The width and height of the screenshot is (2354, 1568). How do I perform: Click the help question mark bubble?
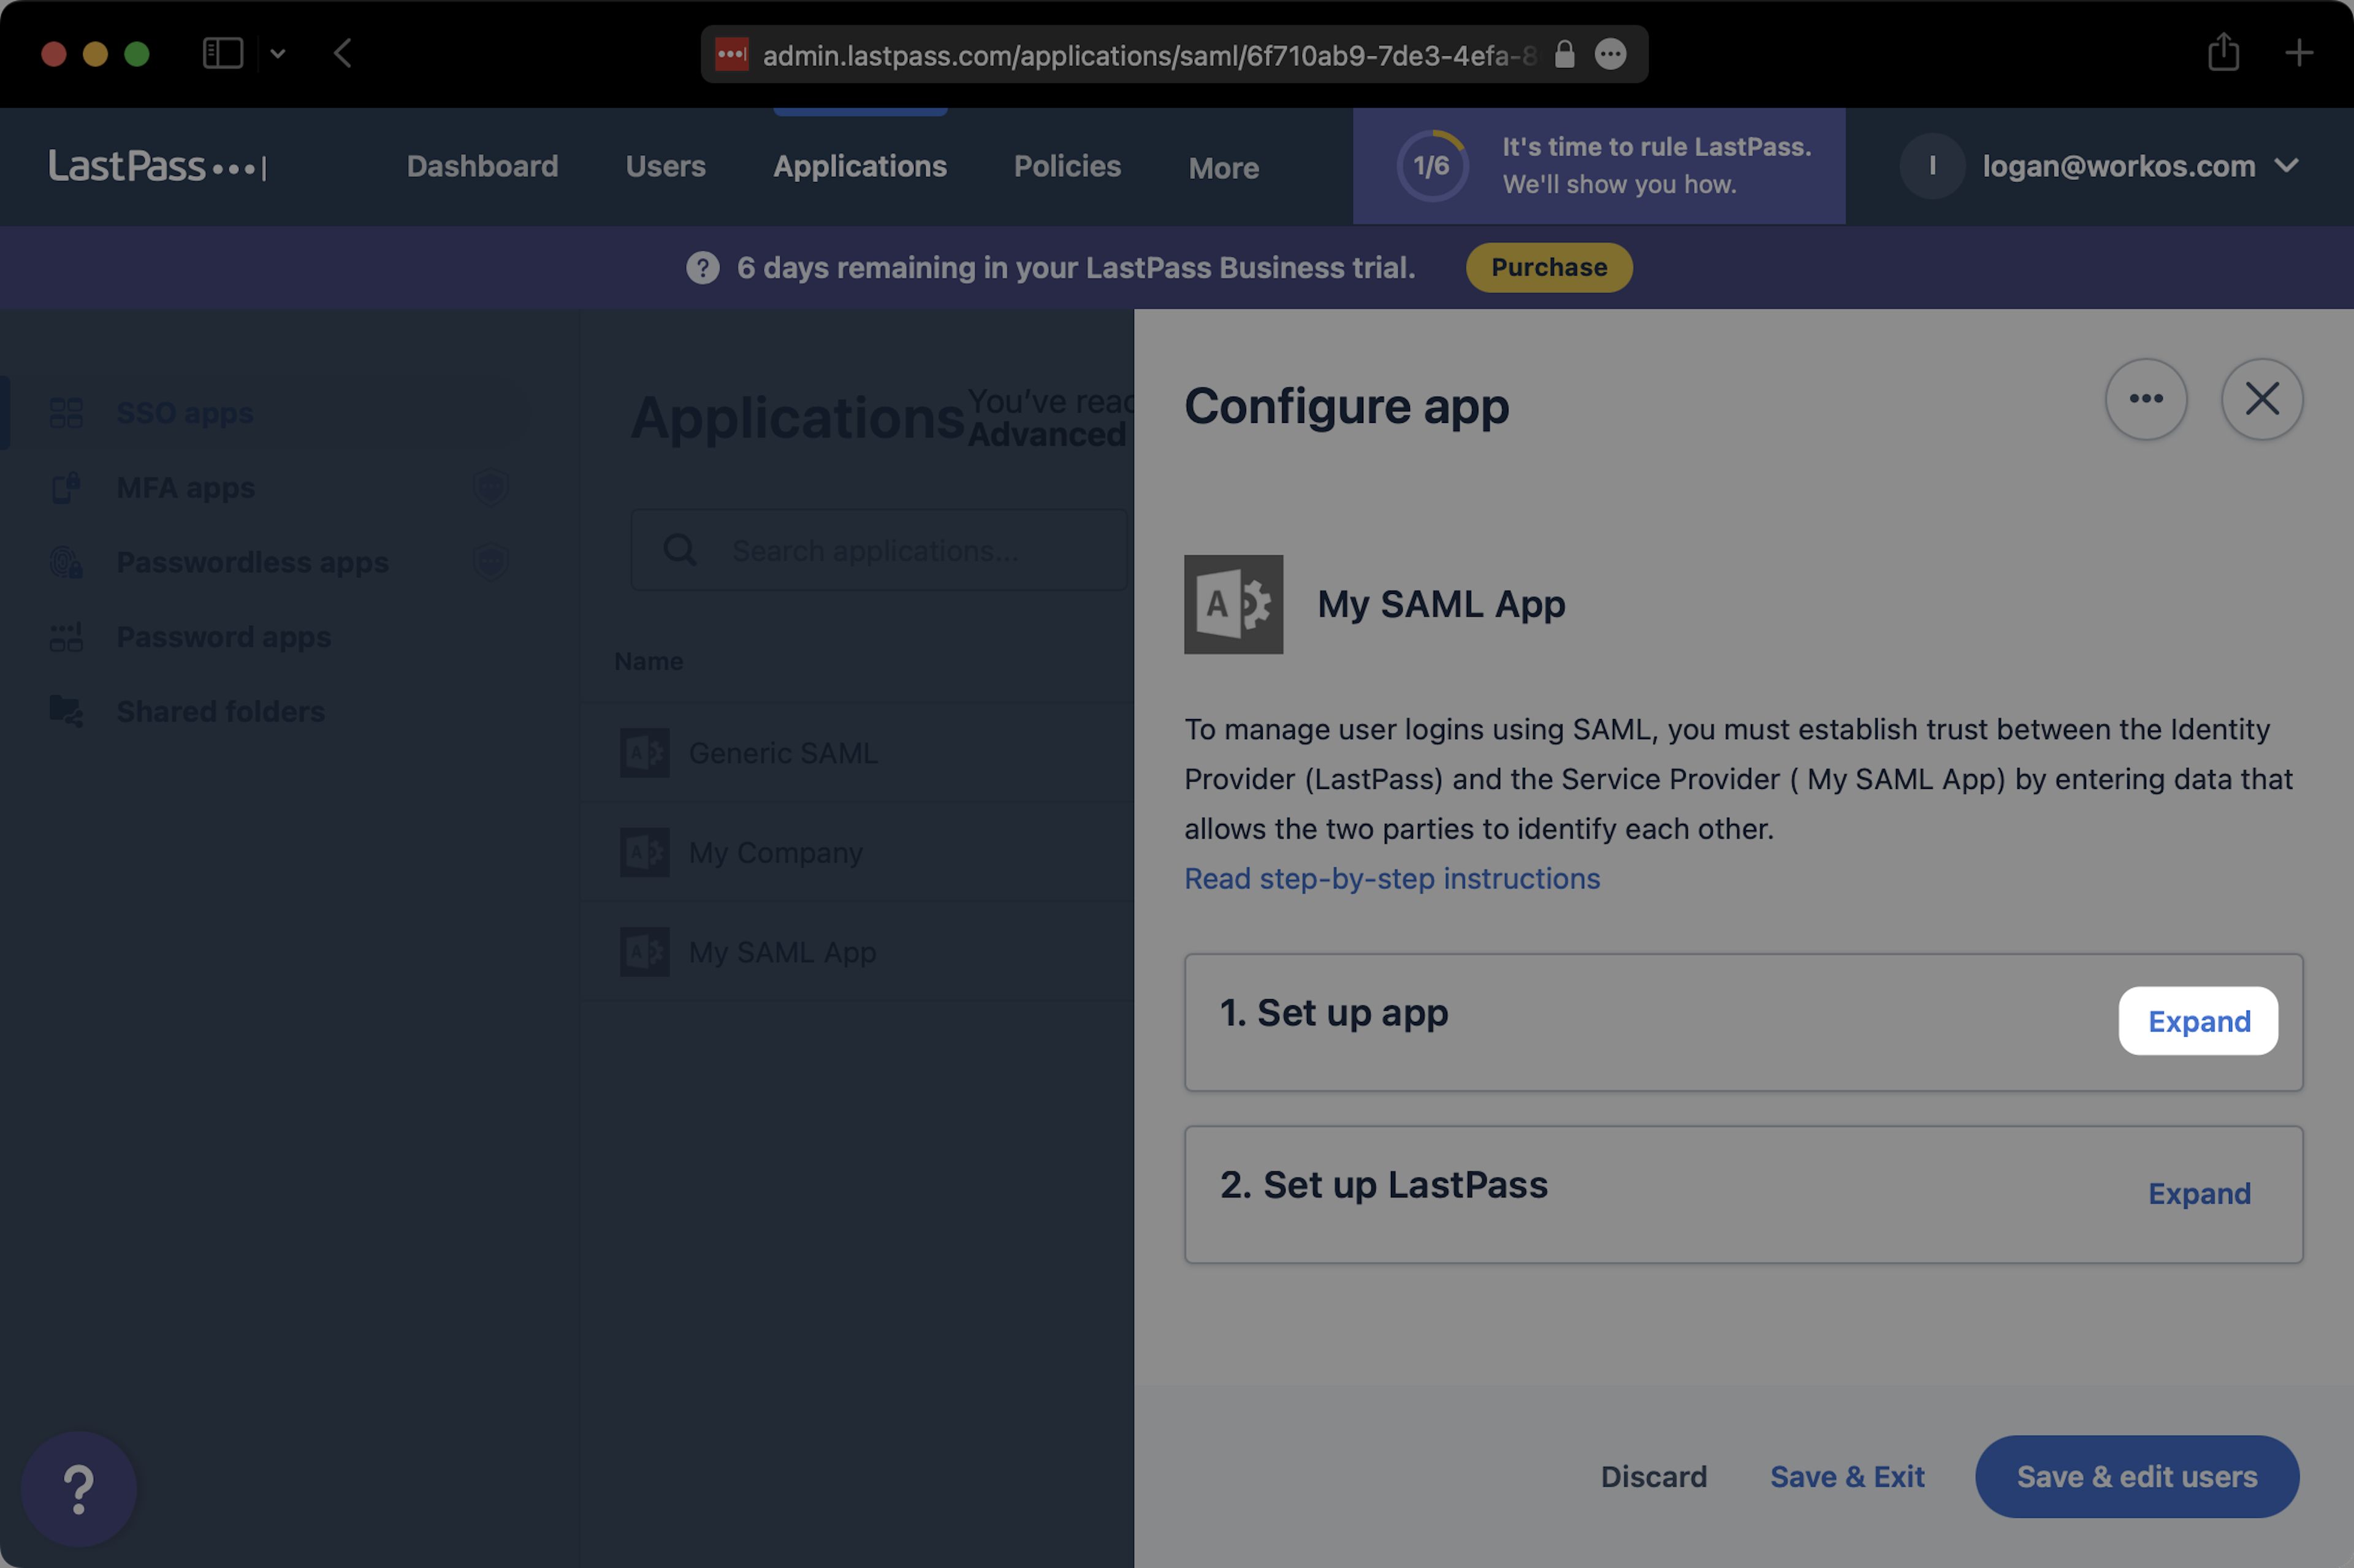[78, 1489]
